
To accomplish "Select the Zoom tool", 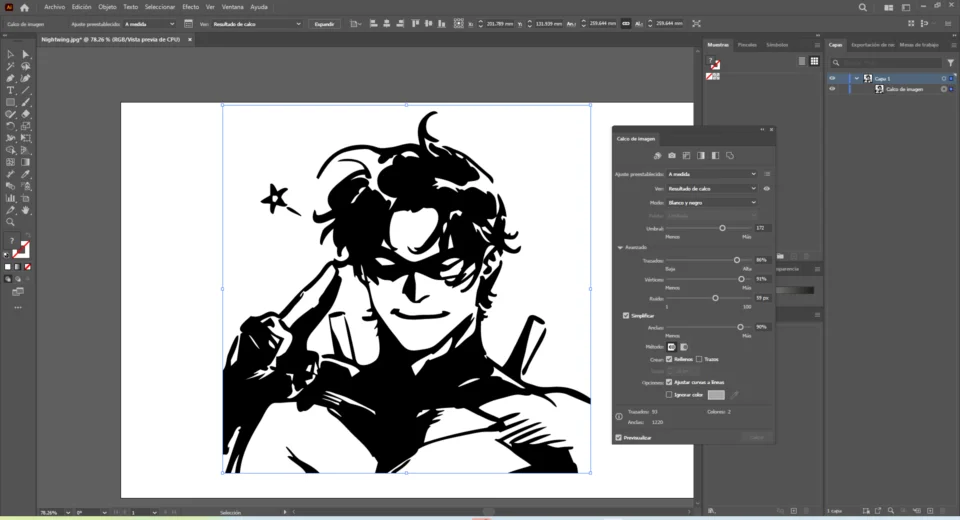I will point(10,222).
